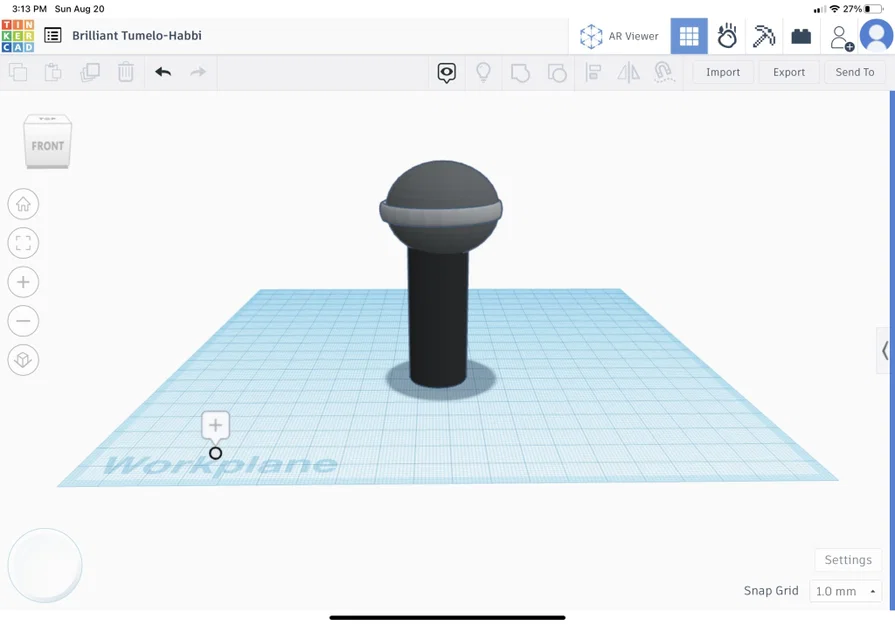This screenshot has width=895, height=625.
Task: Delete the selected shape
Action: [x=126, y=72]
